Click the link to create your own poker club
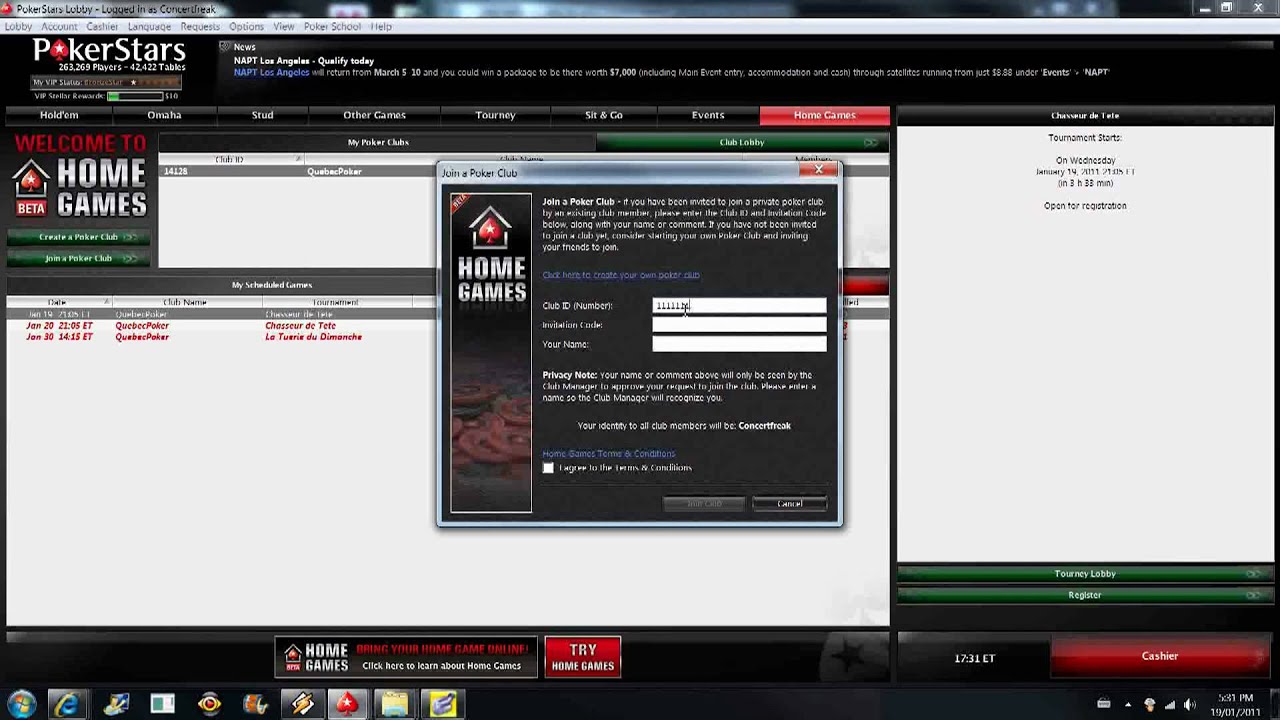This screenshot has width=1280, height=720. [x=621, y=275]
